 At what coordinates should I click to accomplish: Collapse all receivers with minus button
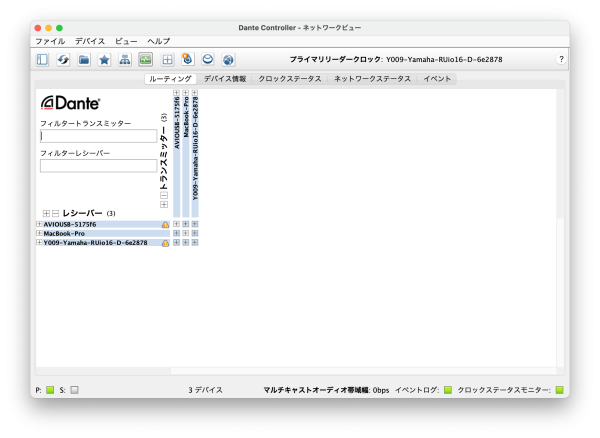pyautogui.click(x=55, y=213)
